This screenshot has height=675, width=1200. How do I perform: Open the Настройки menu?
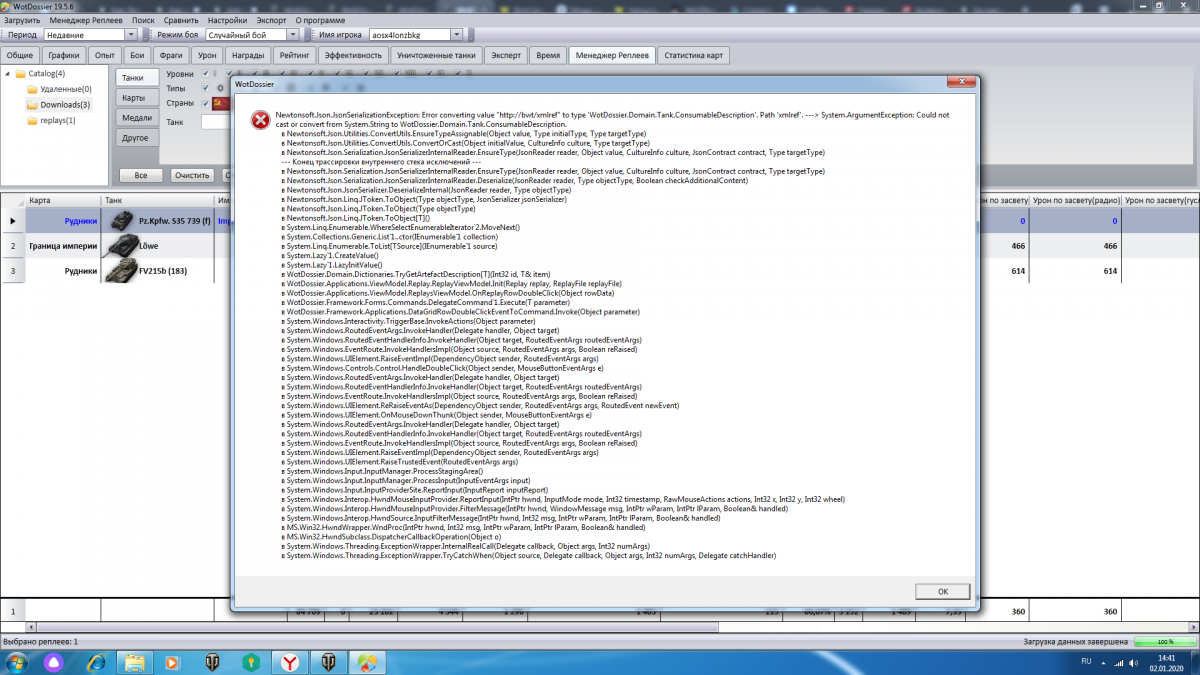pyautogui.click(x=228, y=20)
